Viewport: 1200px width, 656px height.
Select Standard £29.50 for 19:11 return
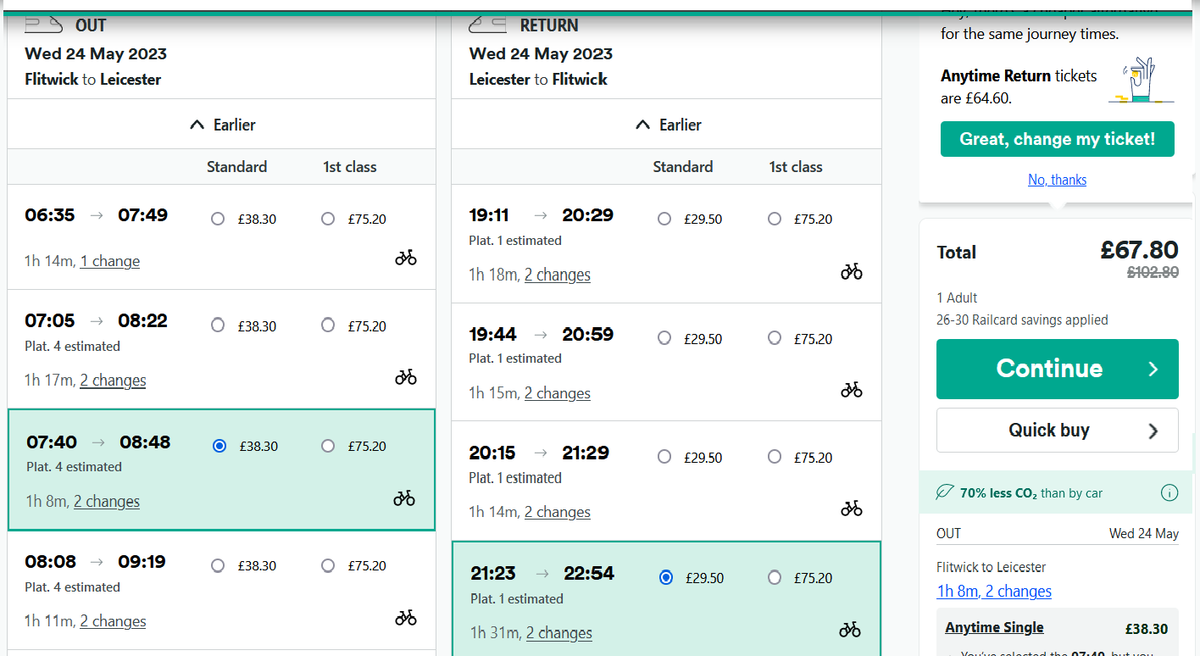[665, 219]
